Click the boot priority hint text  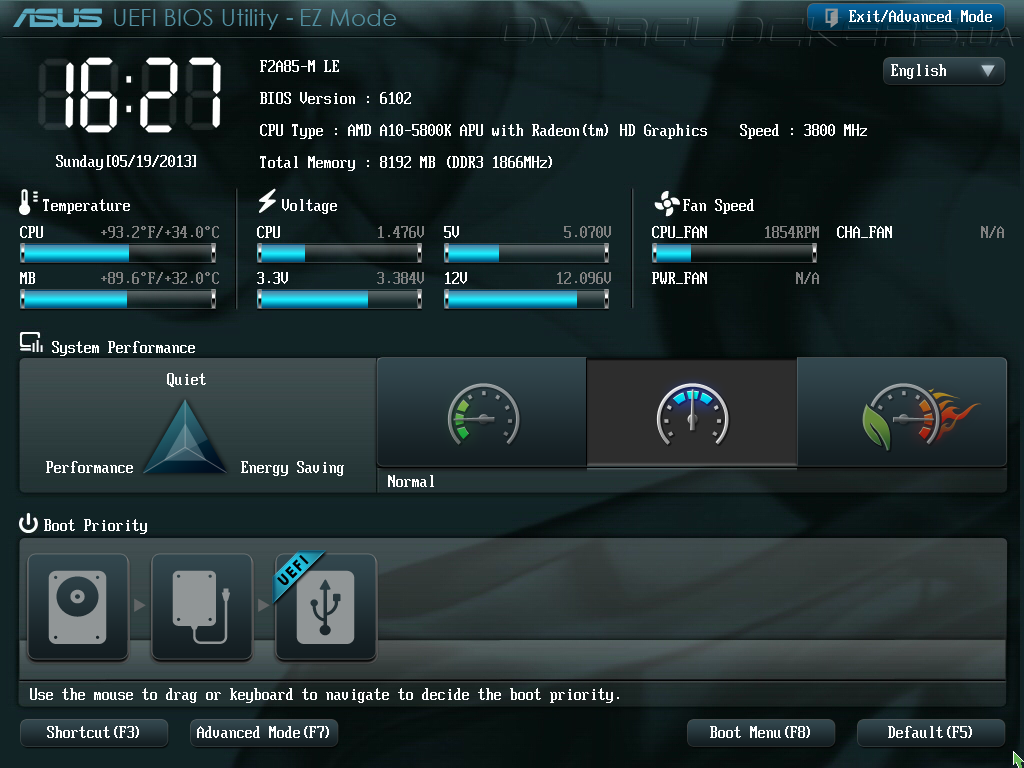325,694
